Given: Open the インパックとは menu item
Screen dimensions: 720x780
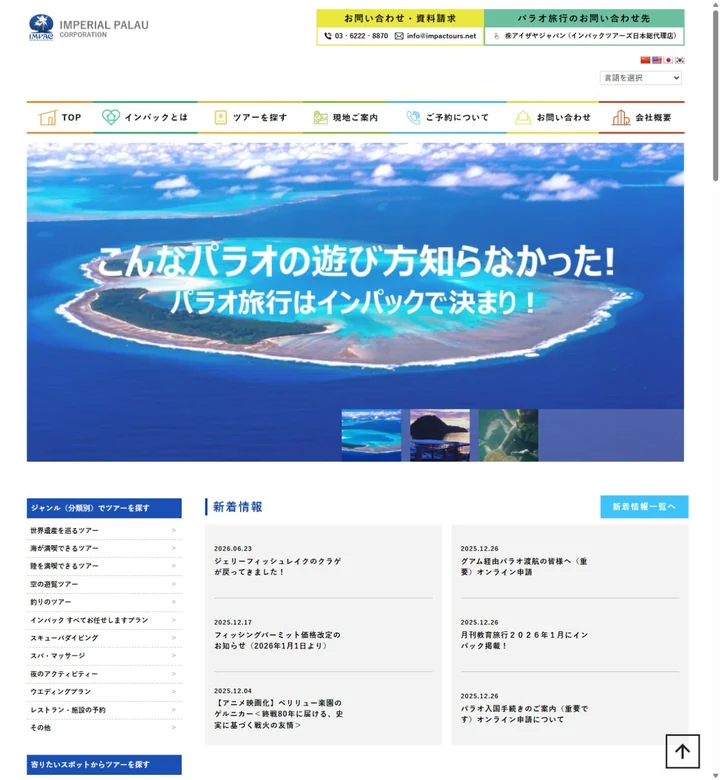Looking at the screenshot, I should coord(145,117).
